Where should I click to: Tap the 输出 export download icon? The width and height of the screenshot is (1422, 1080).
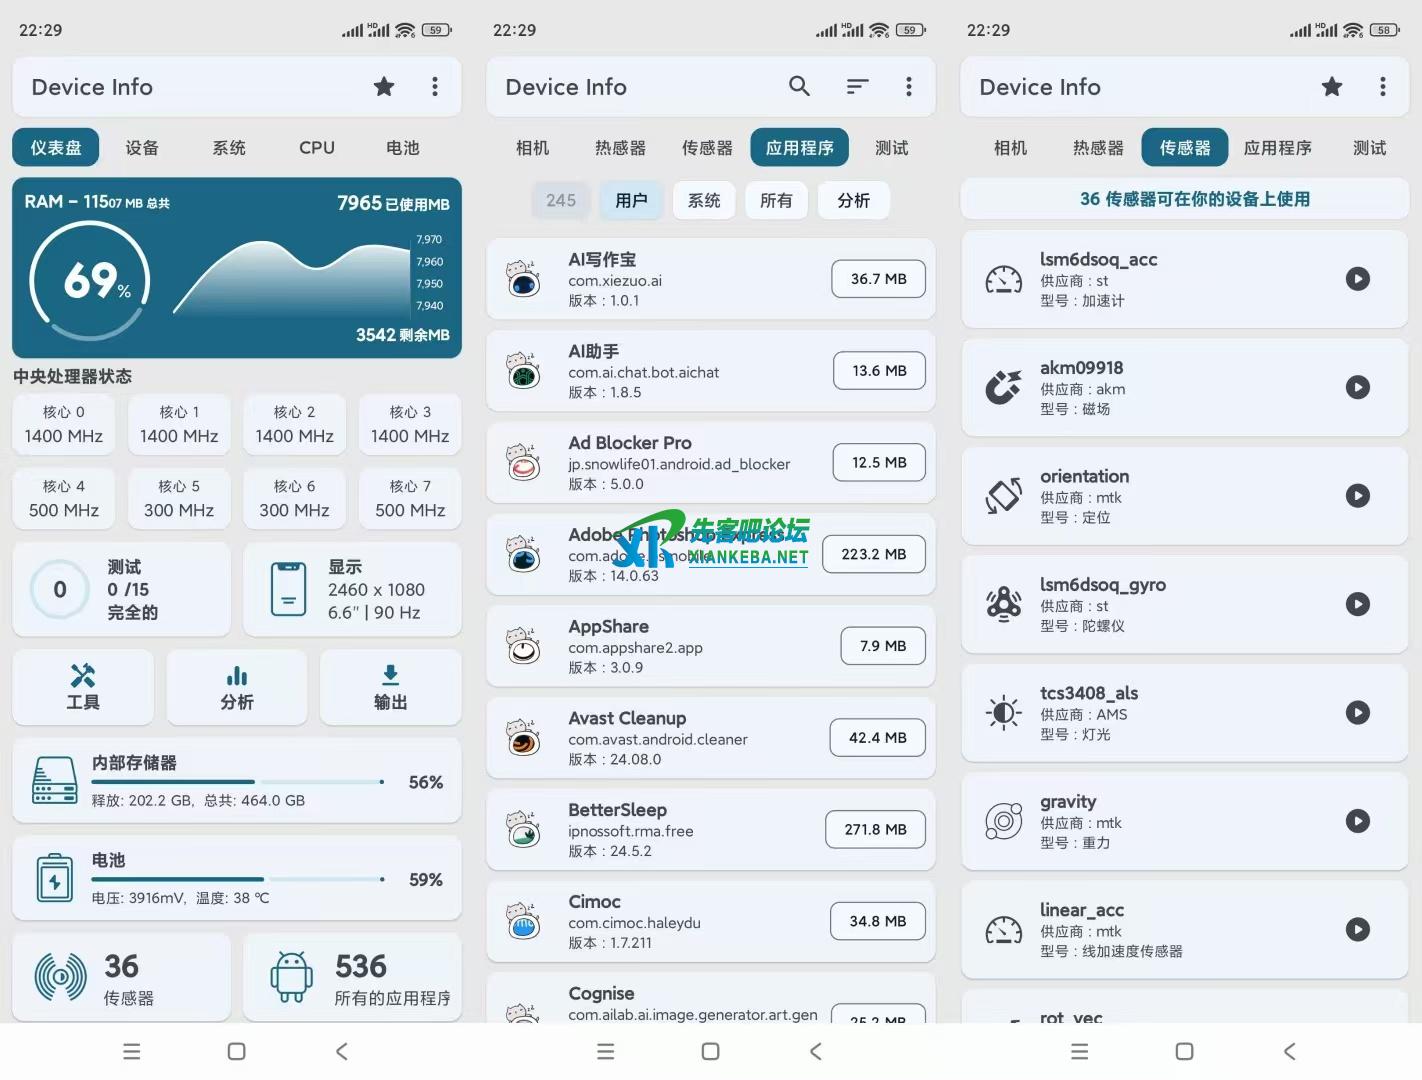coord(390,676)
